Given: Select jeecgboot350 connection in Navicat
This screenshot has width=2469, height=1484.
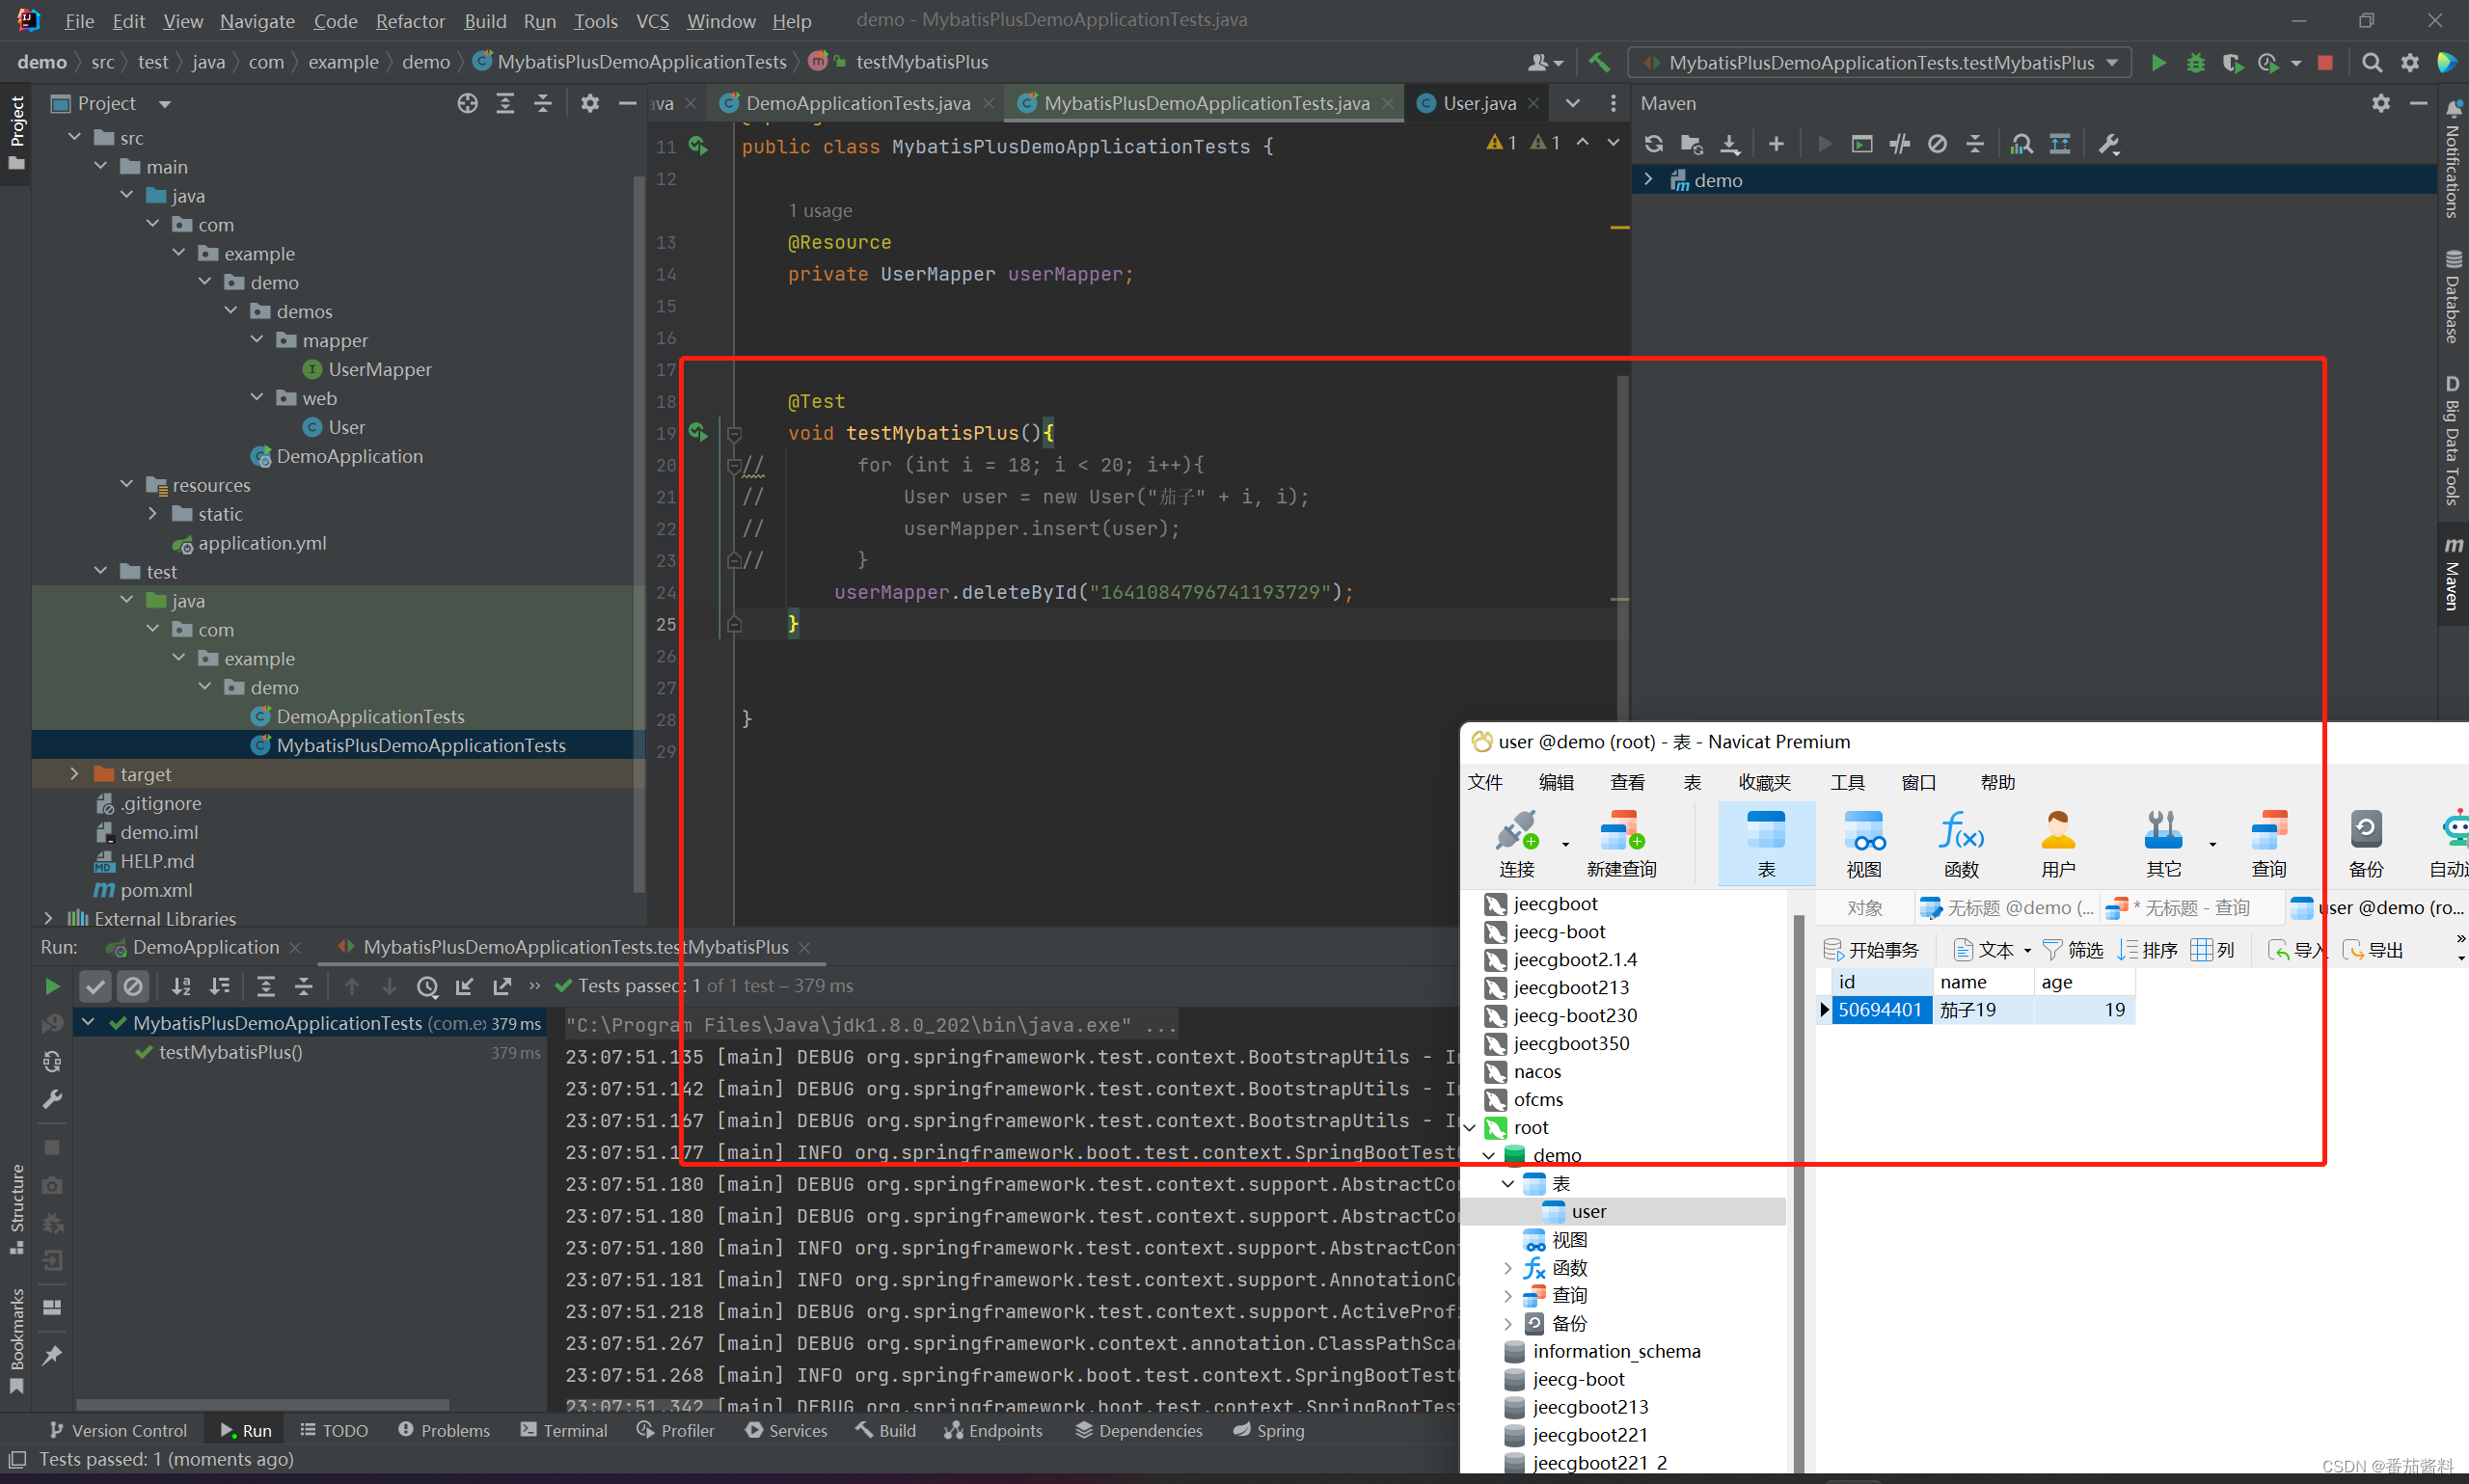Looking at the screenshot, I should 1571,1043.
